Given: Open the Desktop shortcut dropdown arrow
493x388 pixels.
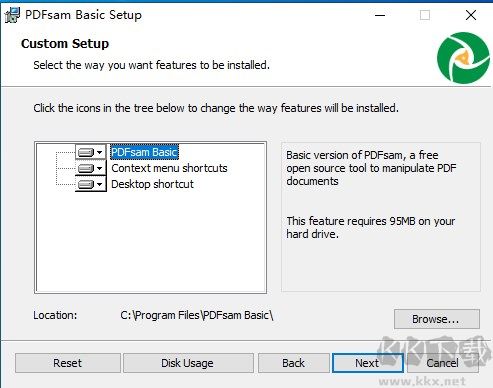Looking at the screenshot, I should pos(99,184).
